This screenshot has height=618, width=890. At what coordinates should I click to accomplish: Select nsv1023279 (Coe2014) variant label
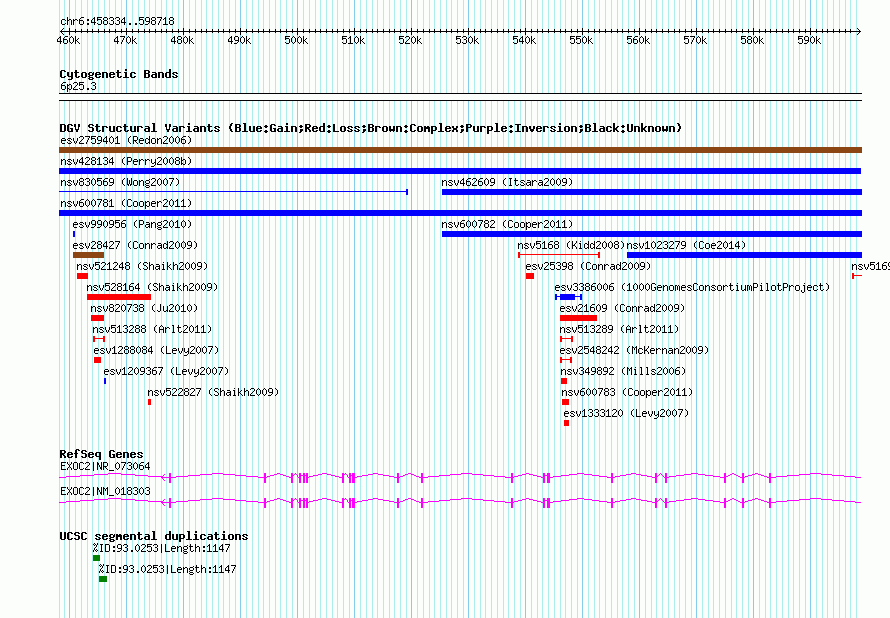(x=686, y=245)
